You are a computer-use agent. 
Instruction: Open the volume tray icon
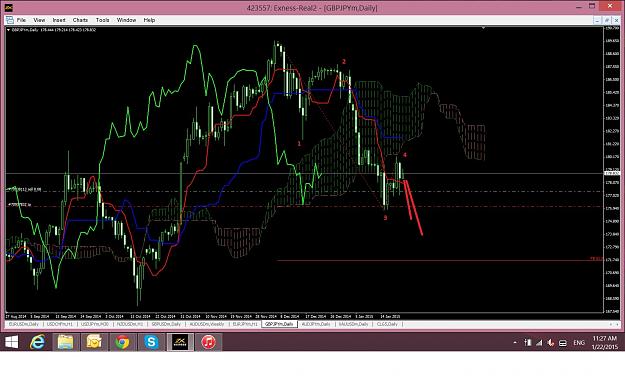click(550, 343)
